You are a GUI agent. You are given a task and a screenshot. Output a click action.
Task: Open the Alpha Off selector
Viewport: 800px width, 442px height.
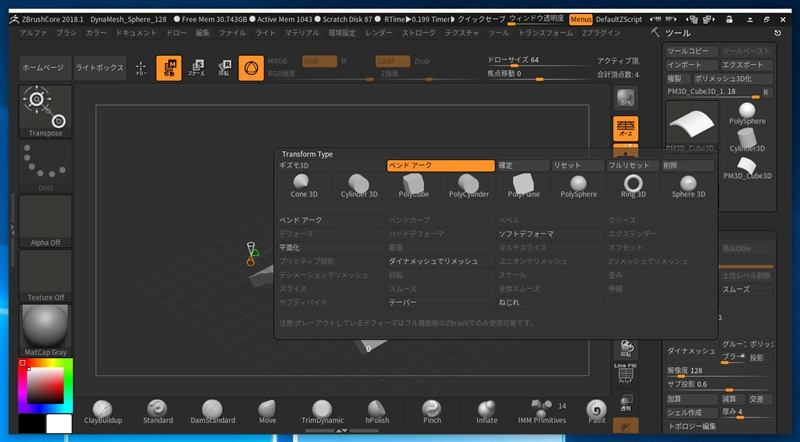[45, 221]
